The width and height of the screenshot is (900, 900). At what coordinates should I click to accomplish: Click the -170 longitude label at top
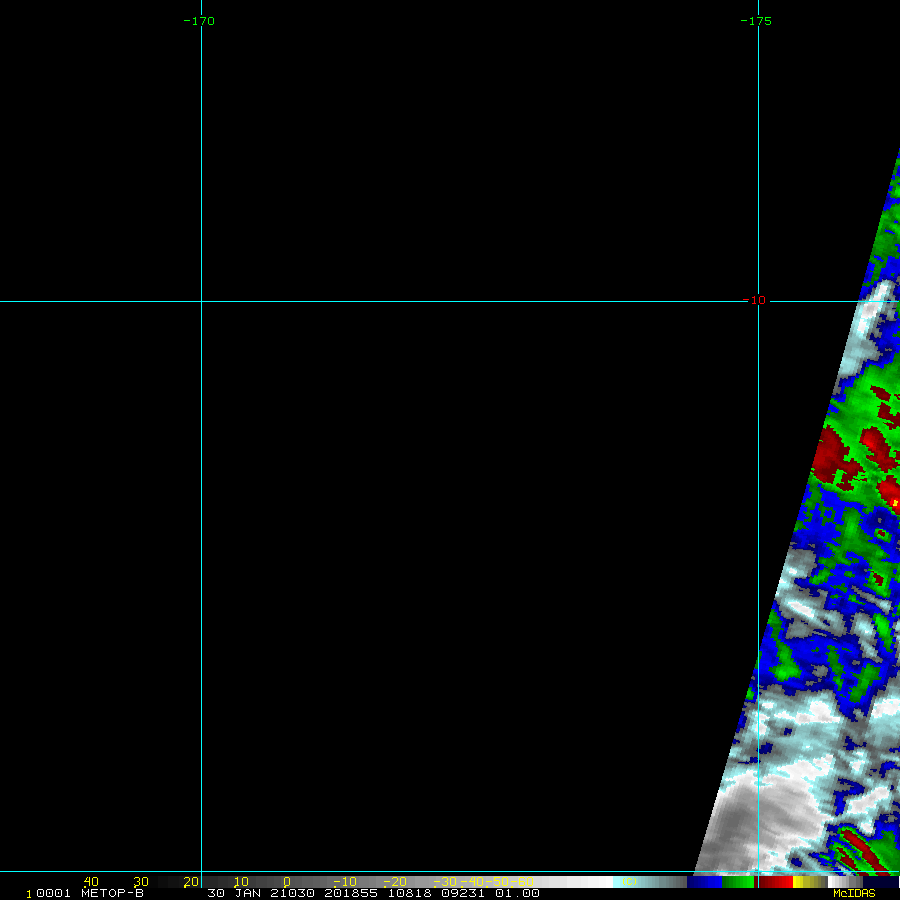pos(200,21)
